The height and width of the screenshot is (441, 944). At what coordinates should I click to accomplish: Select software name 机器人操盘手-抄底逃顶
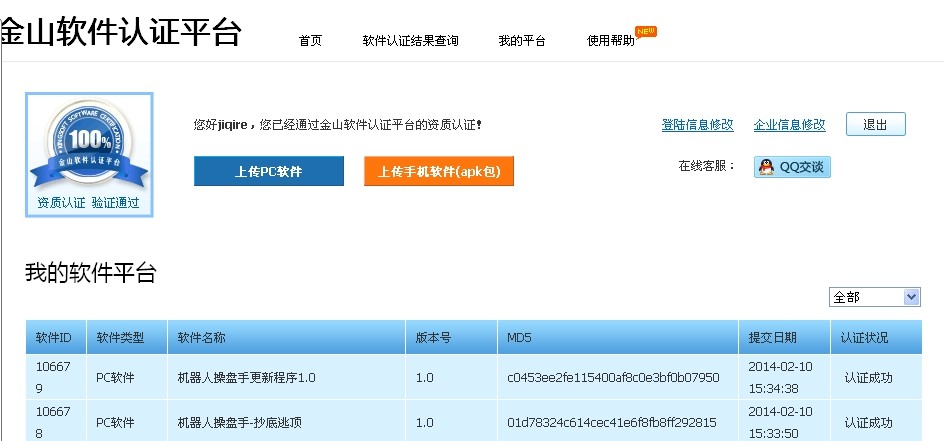point(240,423)
